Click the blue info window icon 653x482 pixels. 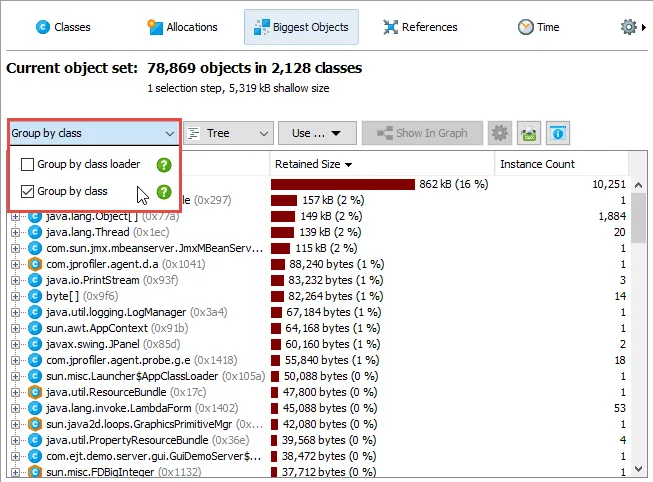point(558,133)
